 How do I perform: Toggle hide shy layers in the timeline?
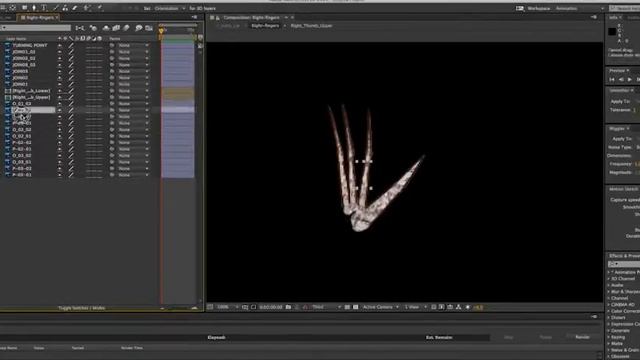click(x=106, y=28)
